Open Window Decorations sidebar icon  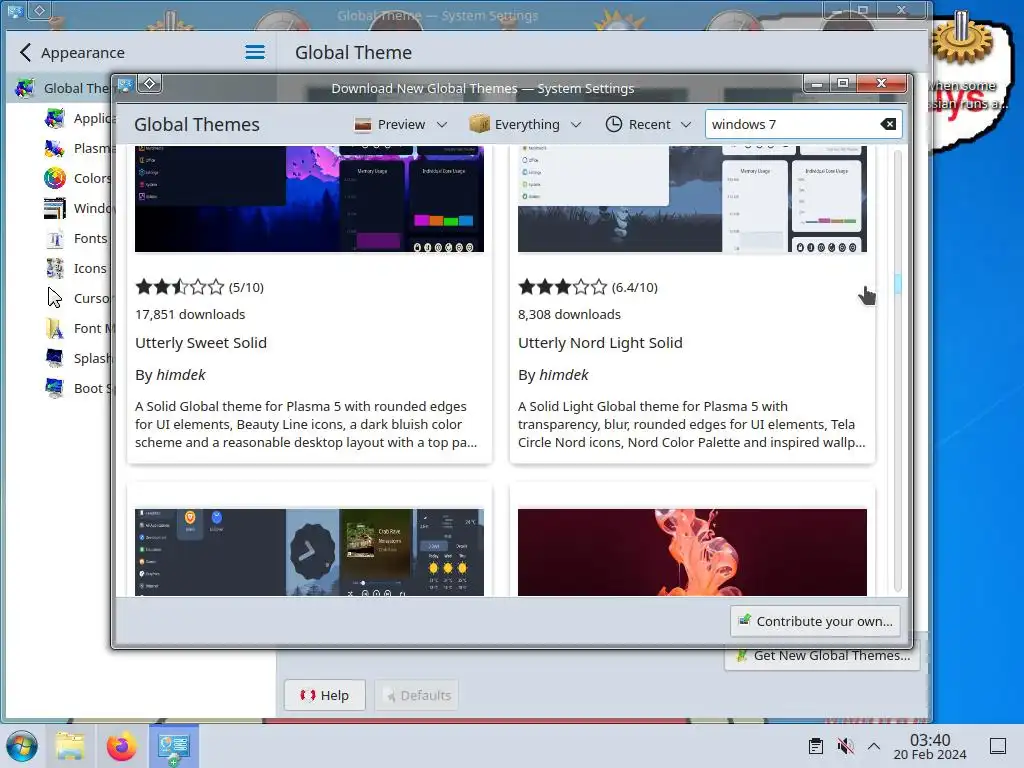tap(55, 208)
